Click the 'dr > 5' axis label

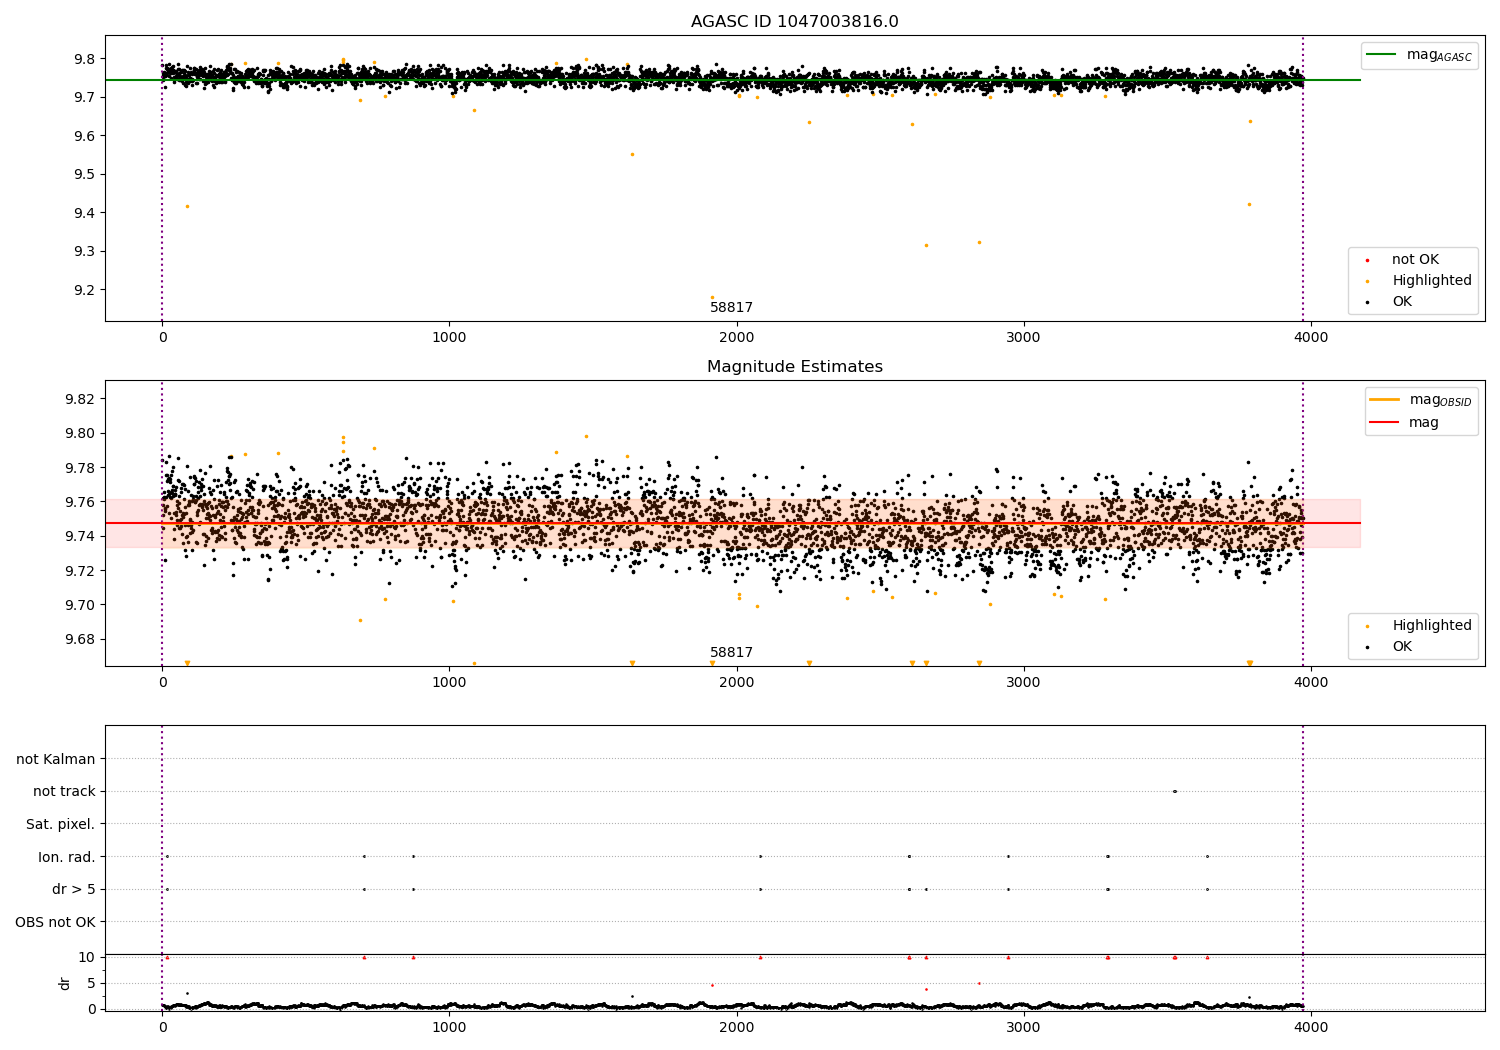pyautogui.click(x=74, y=890)
